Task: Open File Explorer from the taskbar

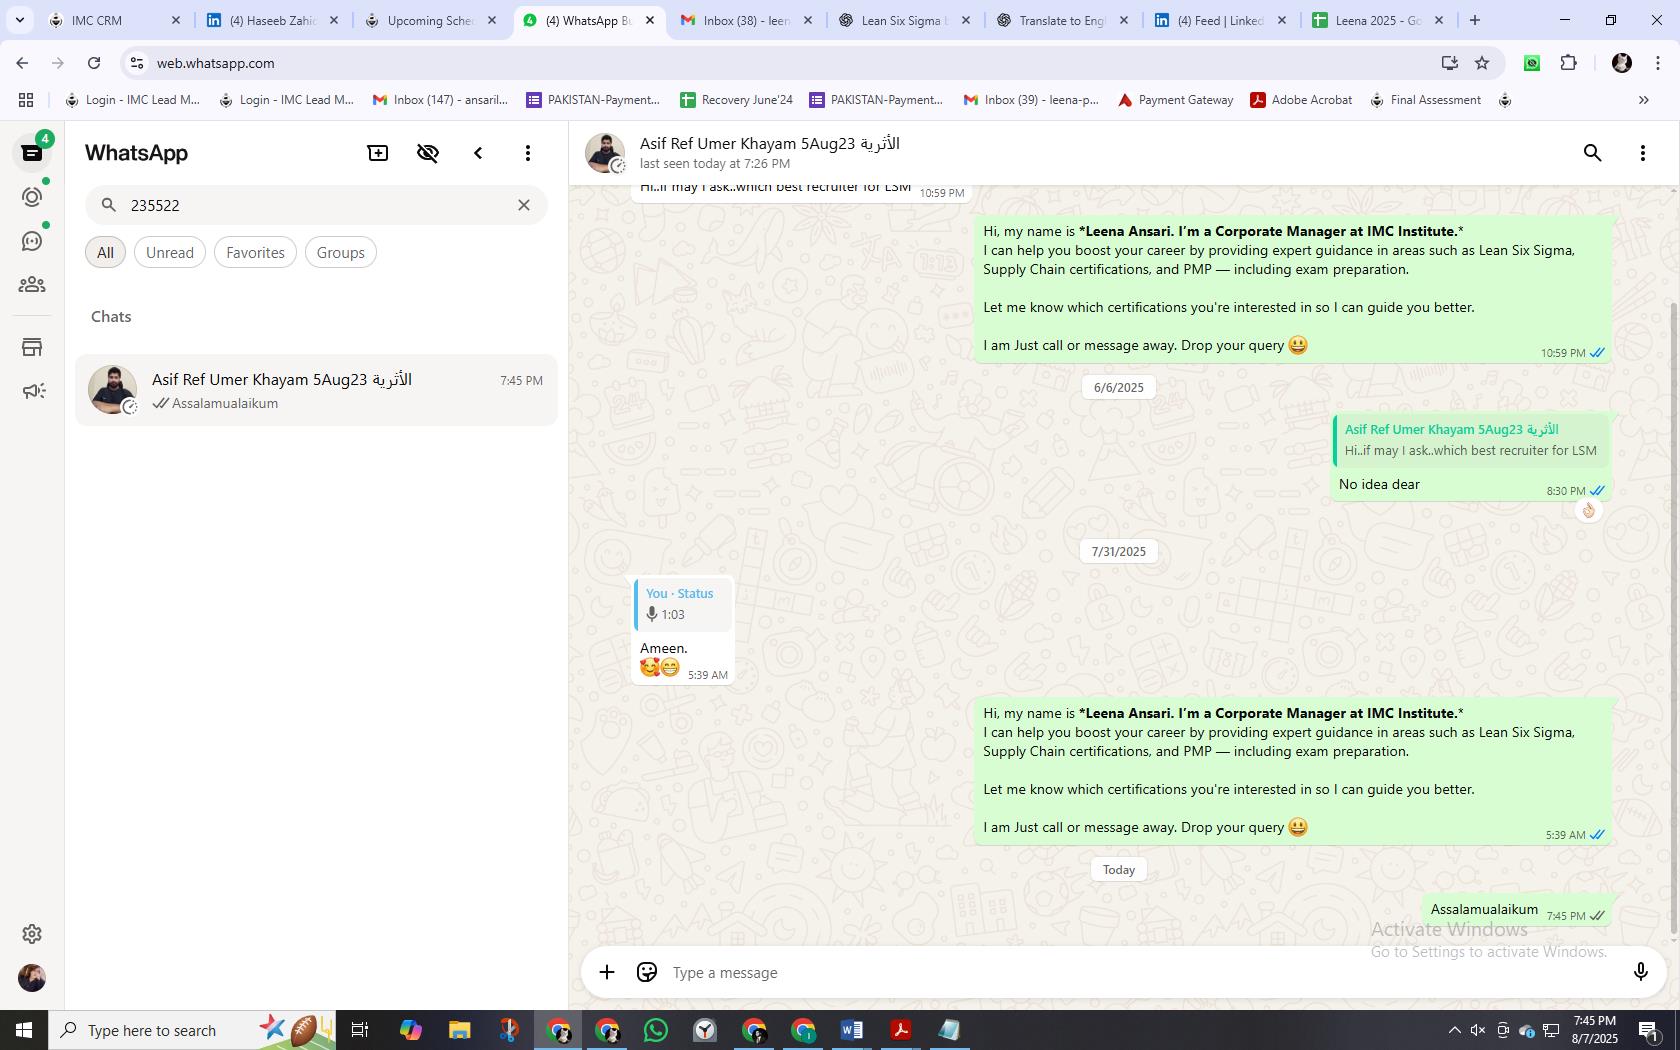Action: click(460, 1030)
